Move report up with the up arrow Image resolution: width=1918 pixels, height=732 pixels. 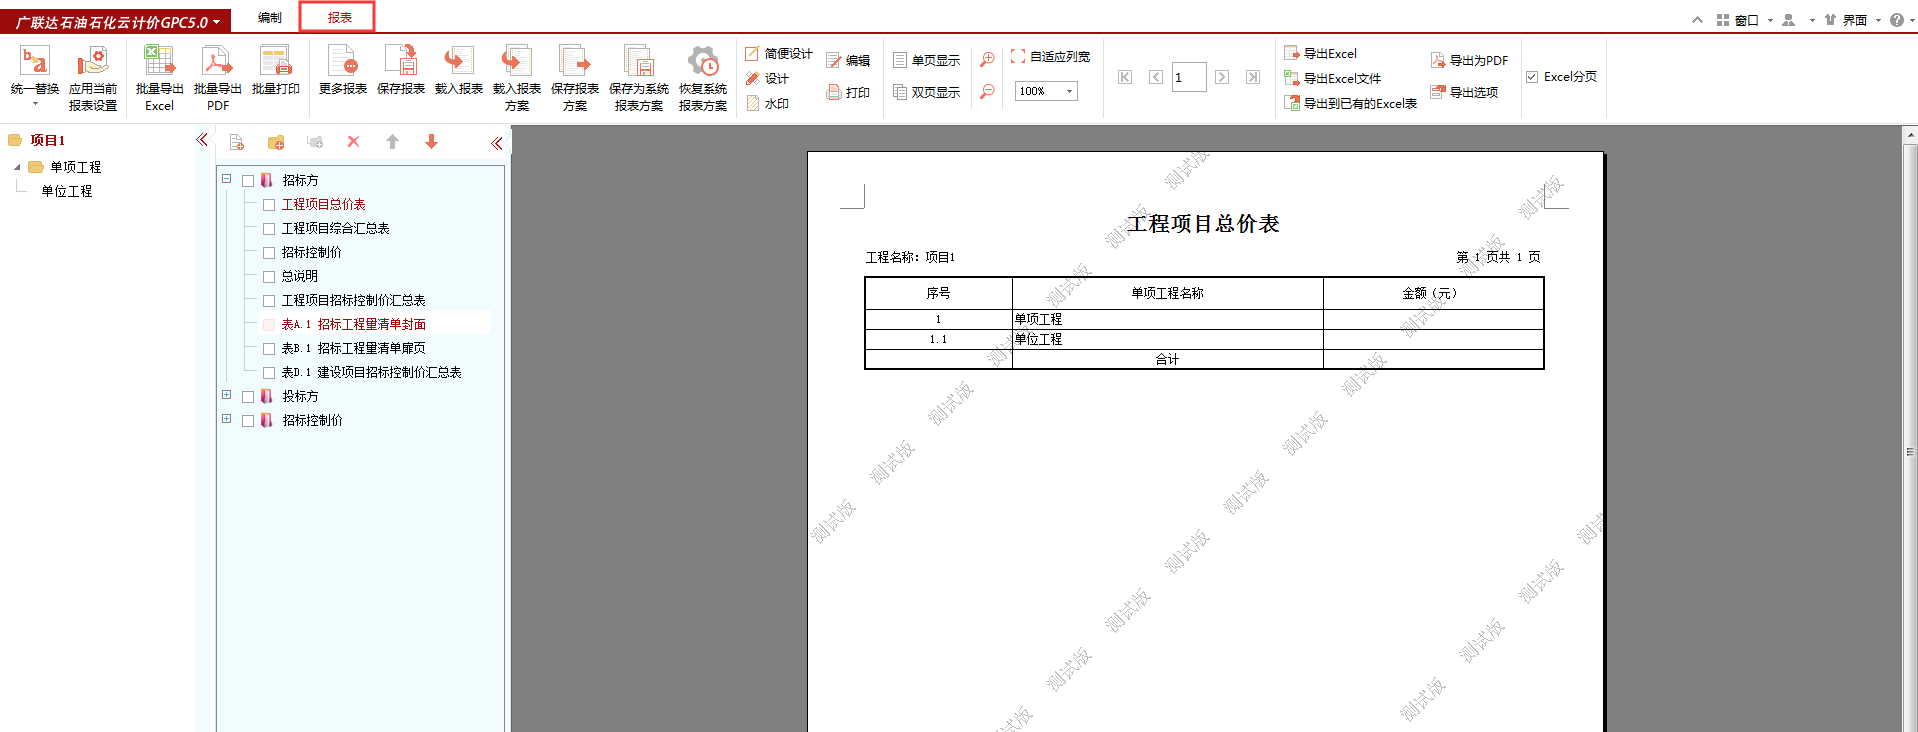coord(392,142)
